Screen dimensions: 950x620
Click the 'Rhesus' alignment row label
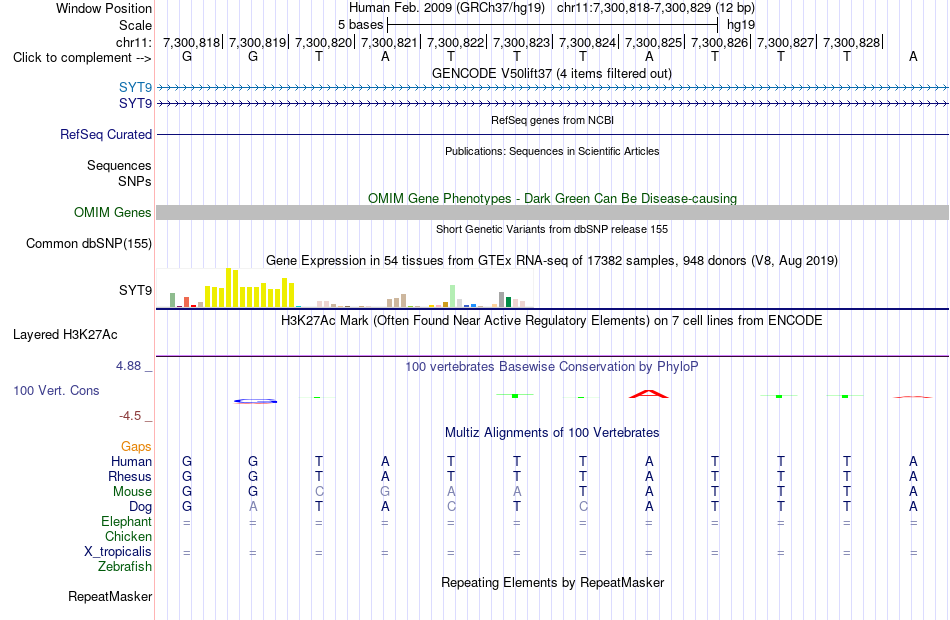[130, 477]
